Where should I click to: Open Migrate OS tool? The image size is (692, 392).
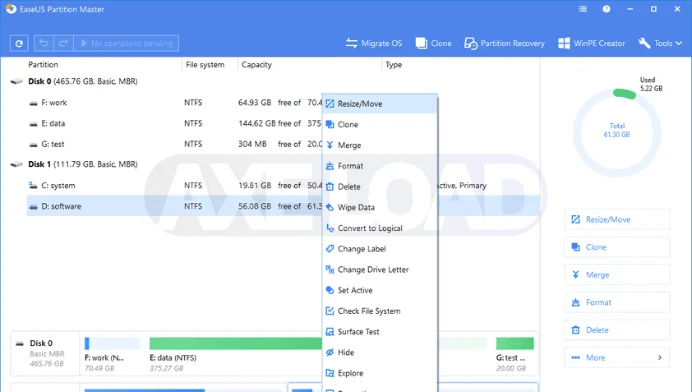tap(374, 43)
